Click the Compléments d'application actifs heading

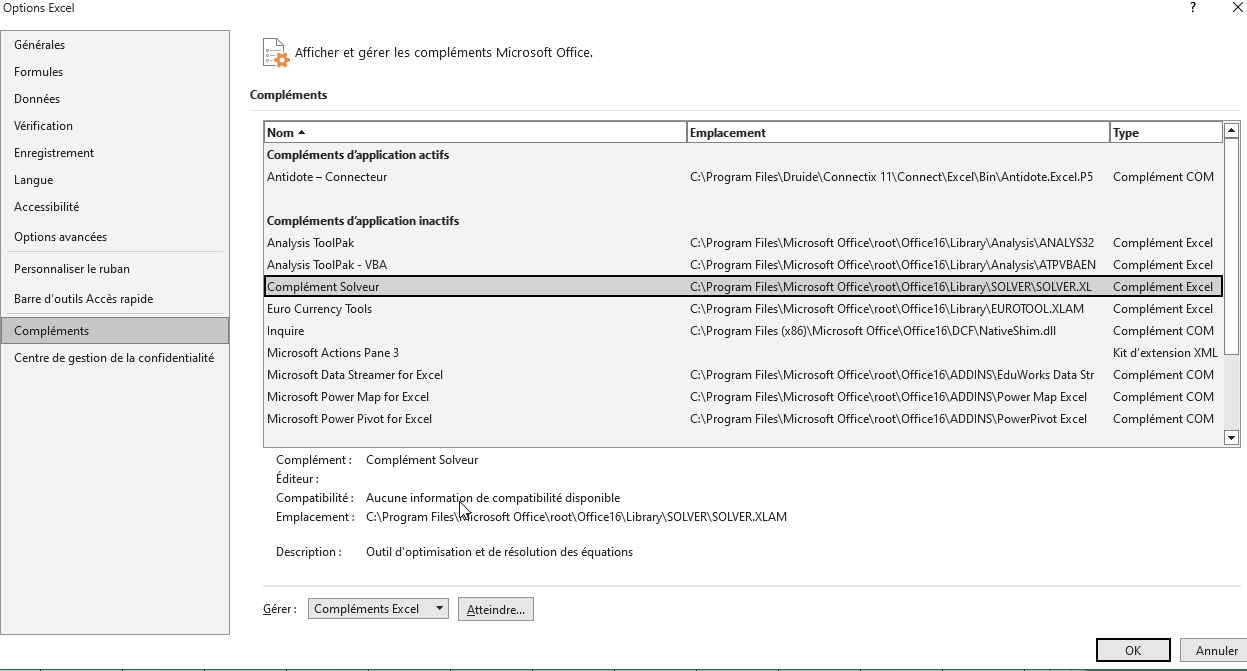coord(358,155)
